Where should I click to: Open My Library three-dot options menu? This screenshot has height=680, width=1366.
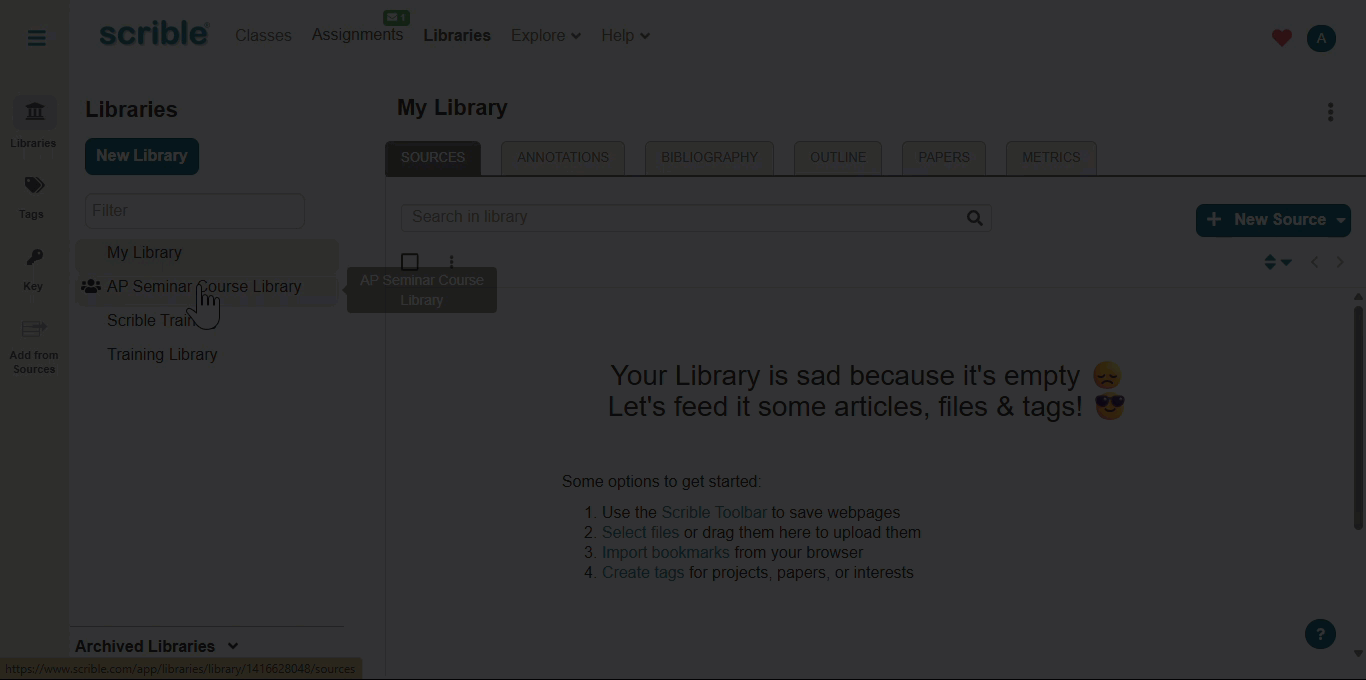[x=1330, y=112]
